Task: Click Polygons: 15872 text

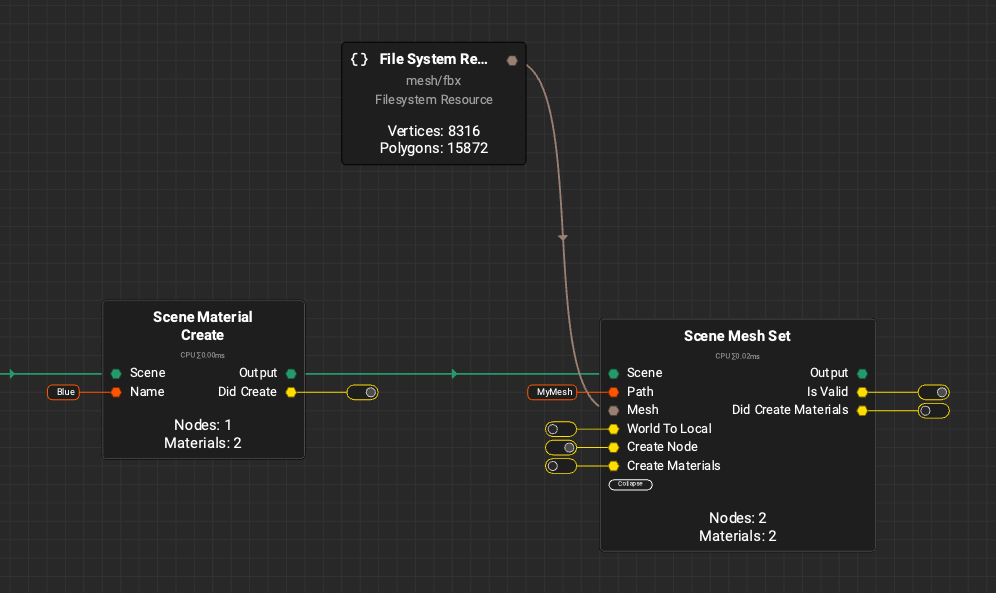Action: point(433,148)
